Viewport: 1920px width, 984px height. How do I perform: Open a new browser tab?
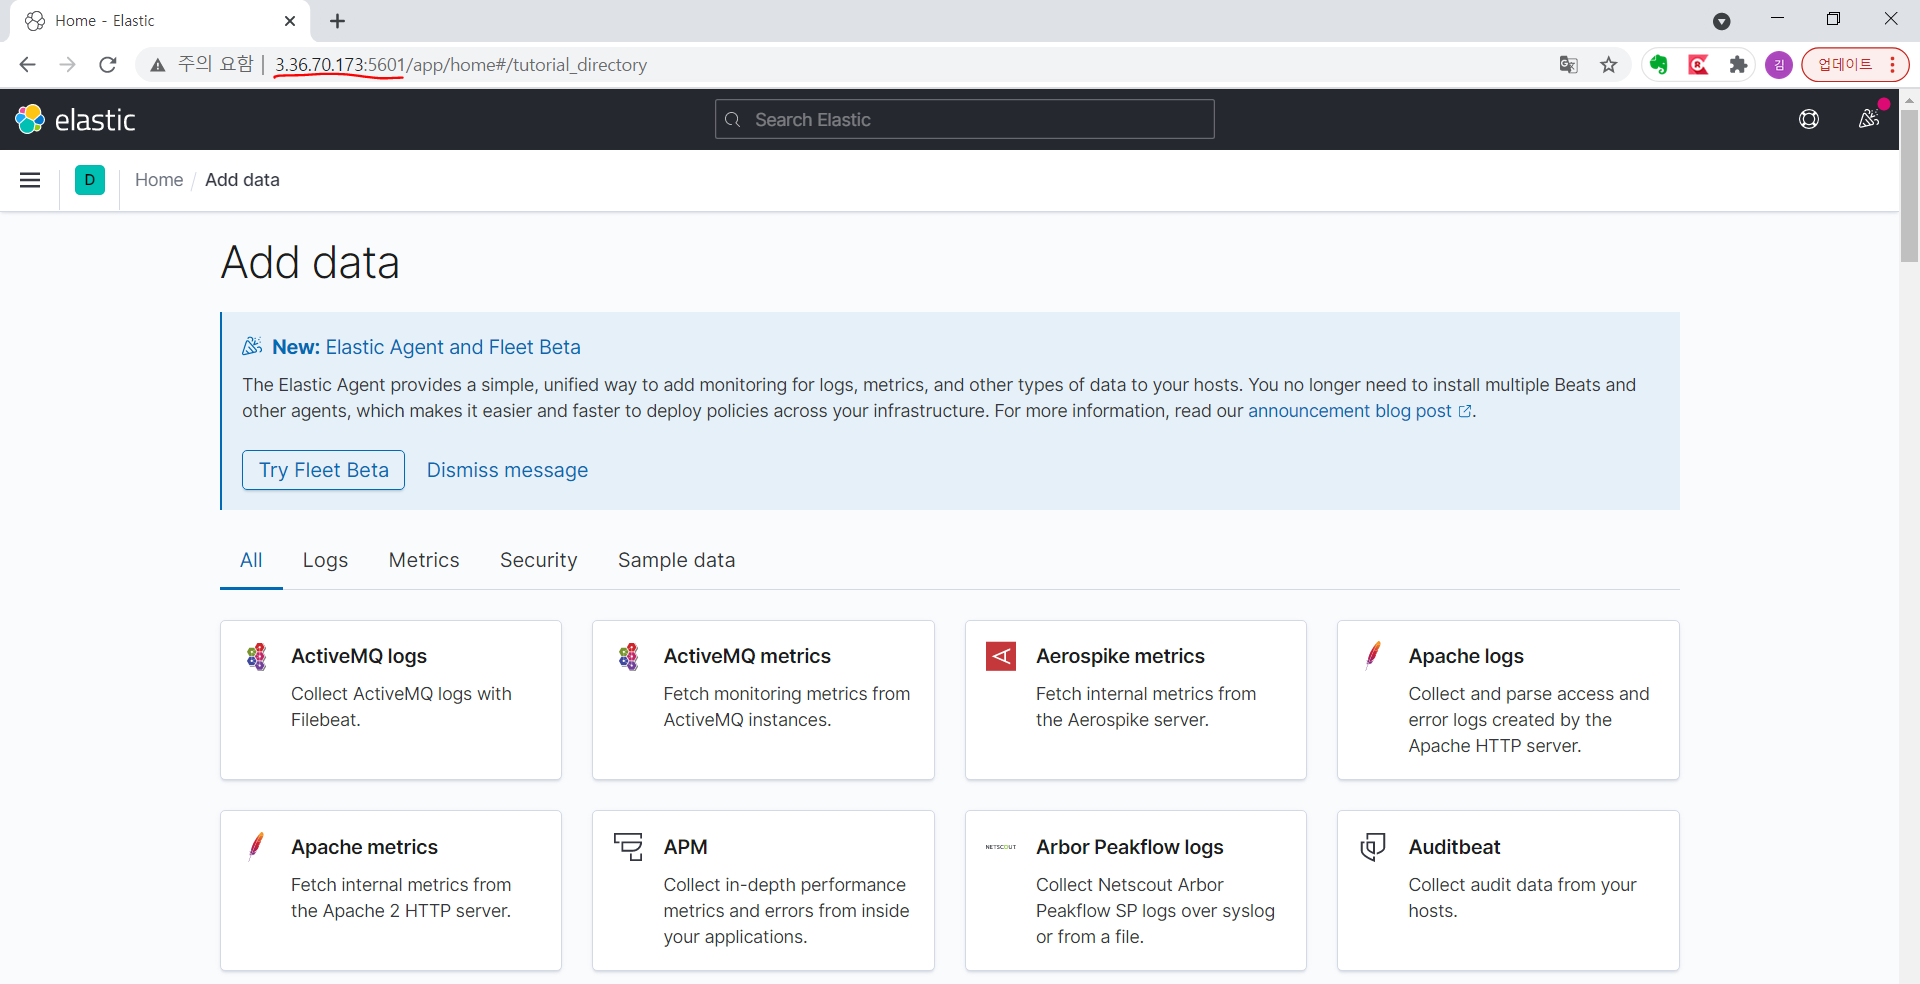(338, 21)
